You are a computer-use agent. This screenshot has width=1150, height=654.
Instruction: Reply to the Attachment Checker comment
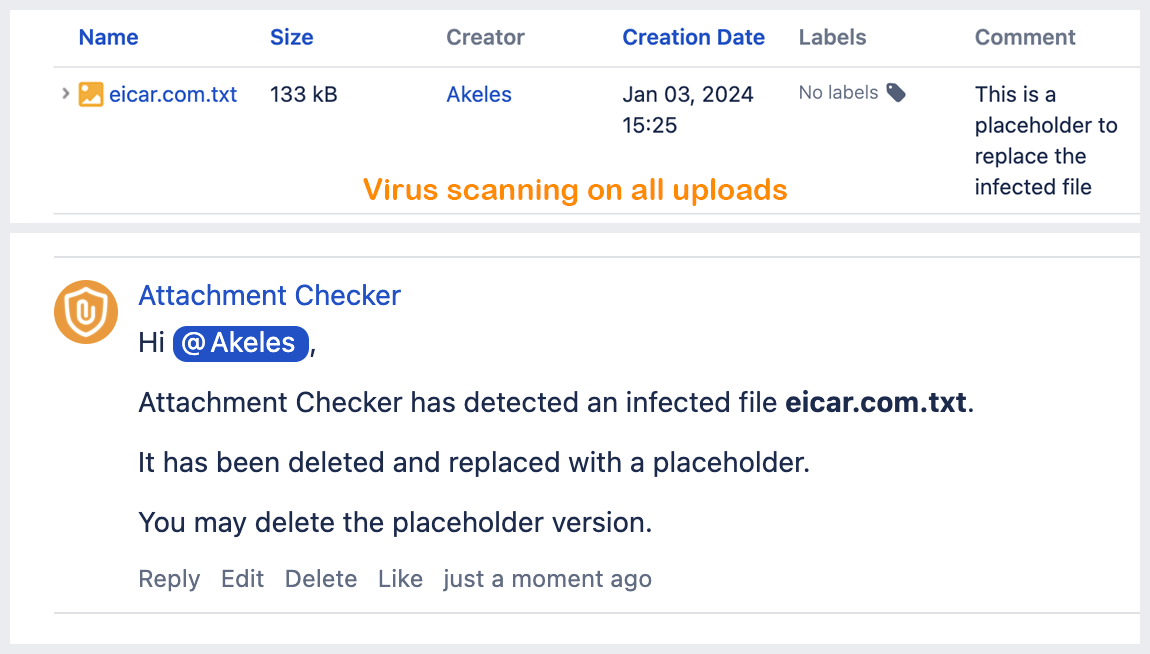tap(169, 579)
